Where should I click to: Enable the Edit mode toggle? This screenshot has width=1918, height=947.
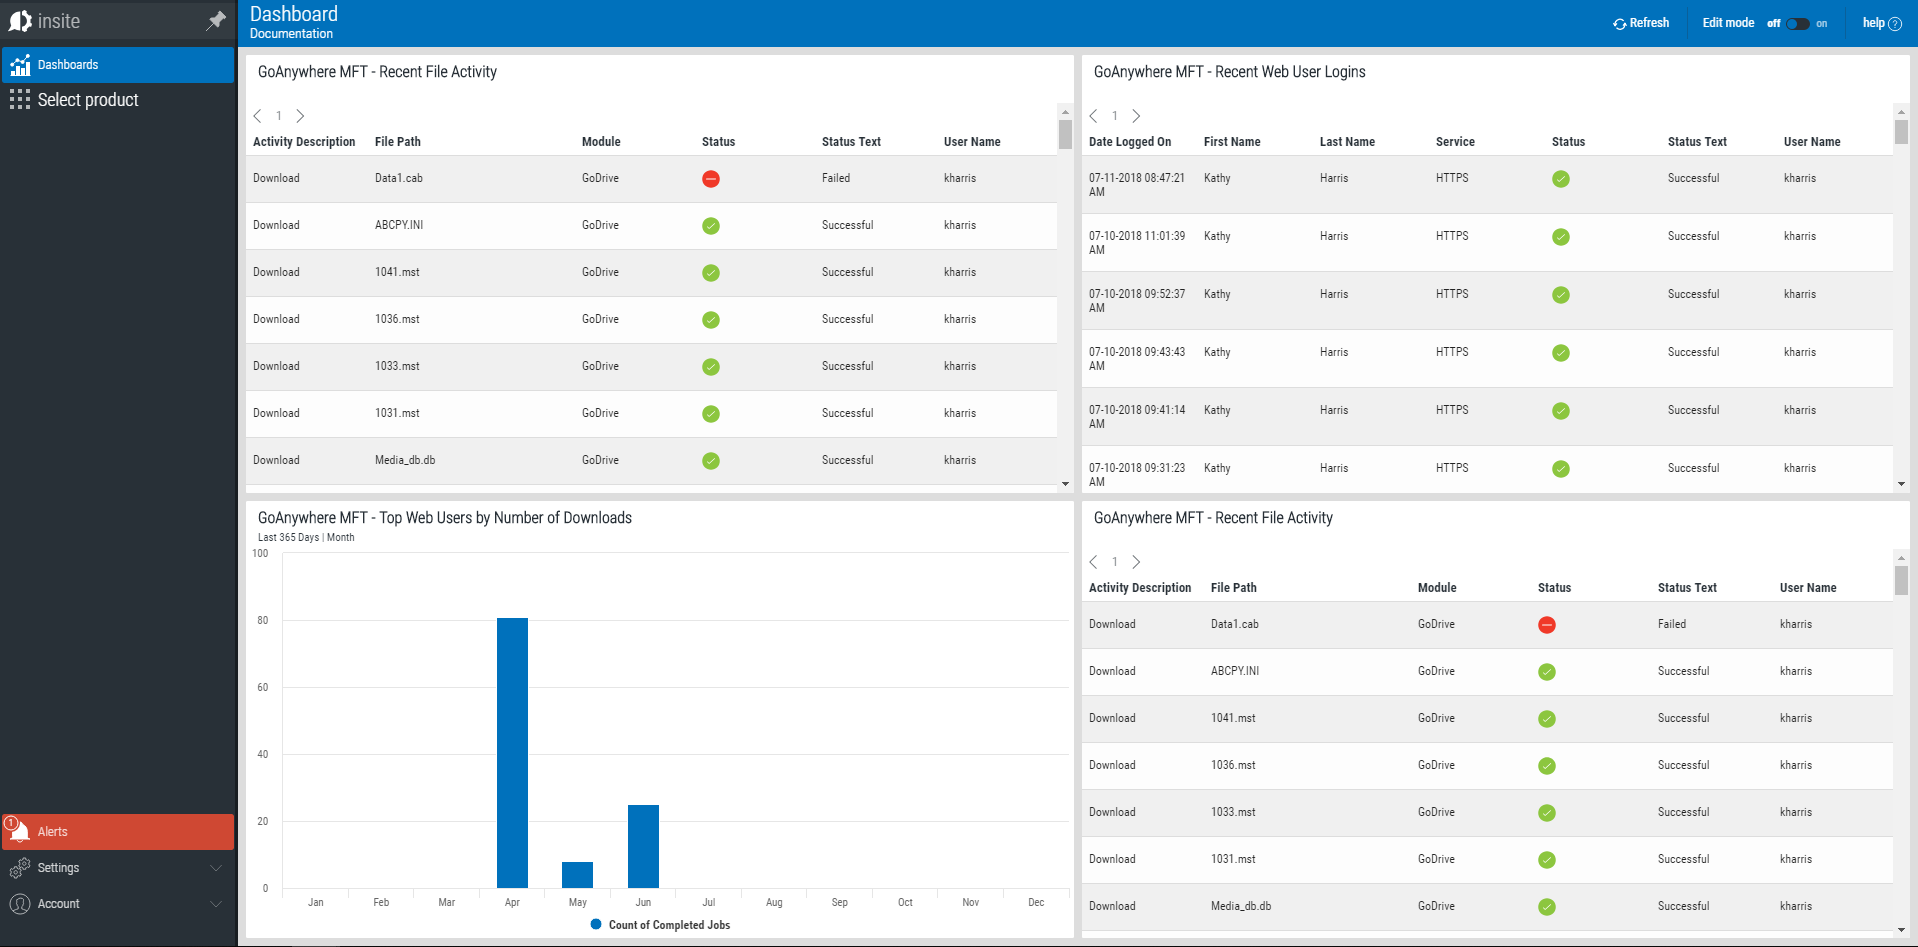[1796, 22]
